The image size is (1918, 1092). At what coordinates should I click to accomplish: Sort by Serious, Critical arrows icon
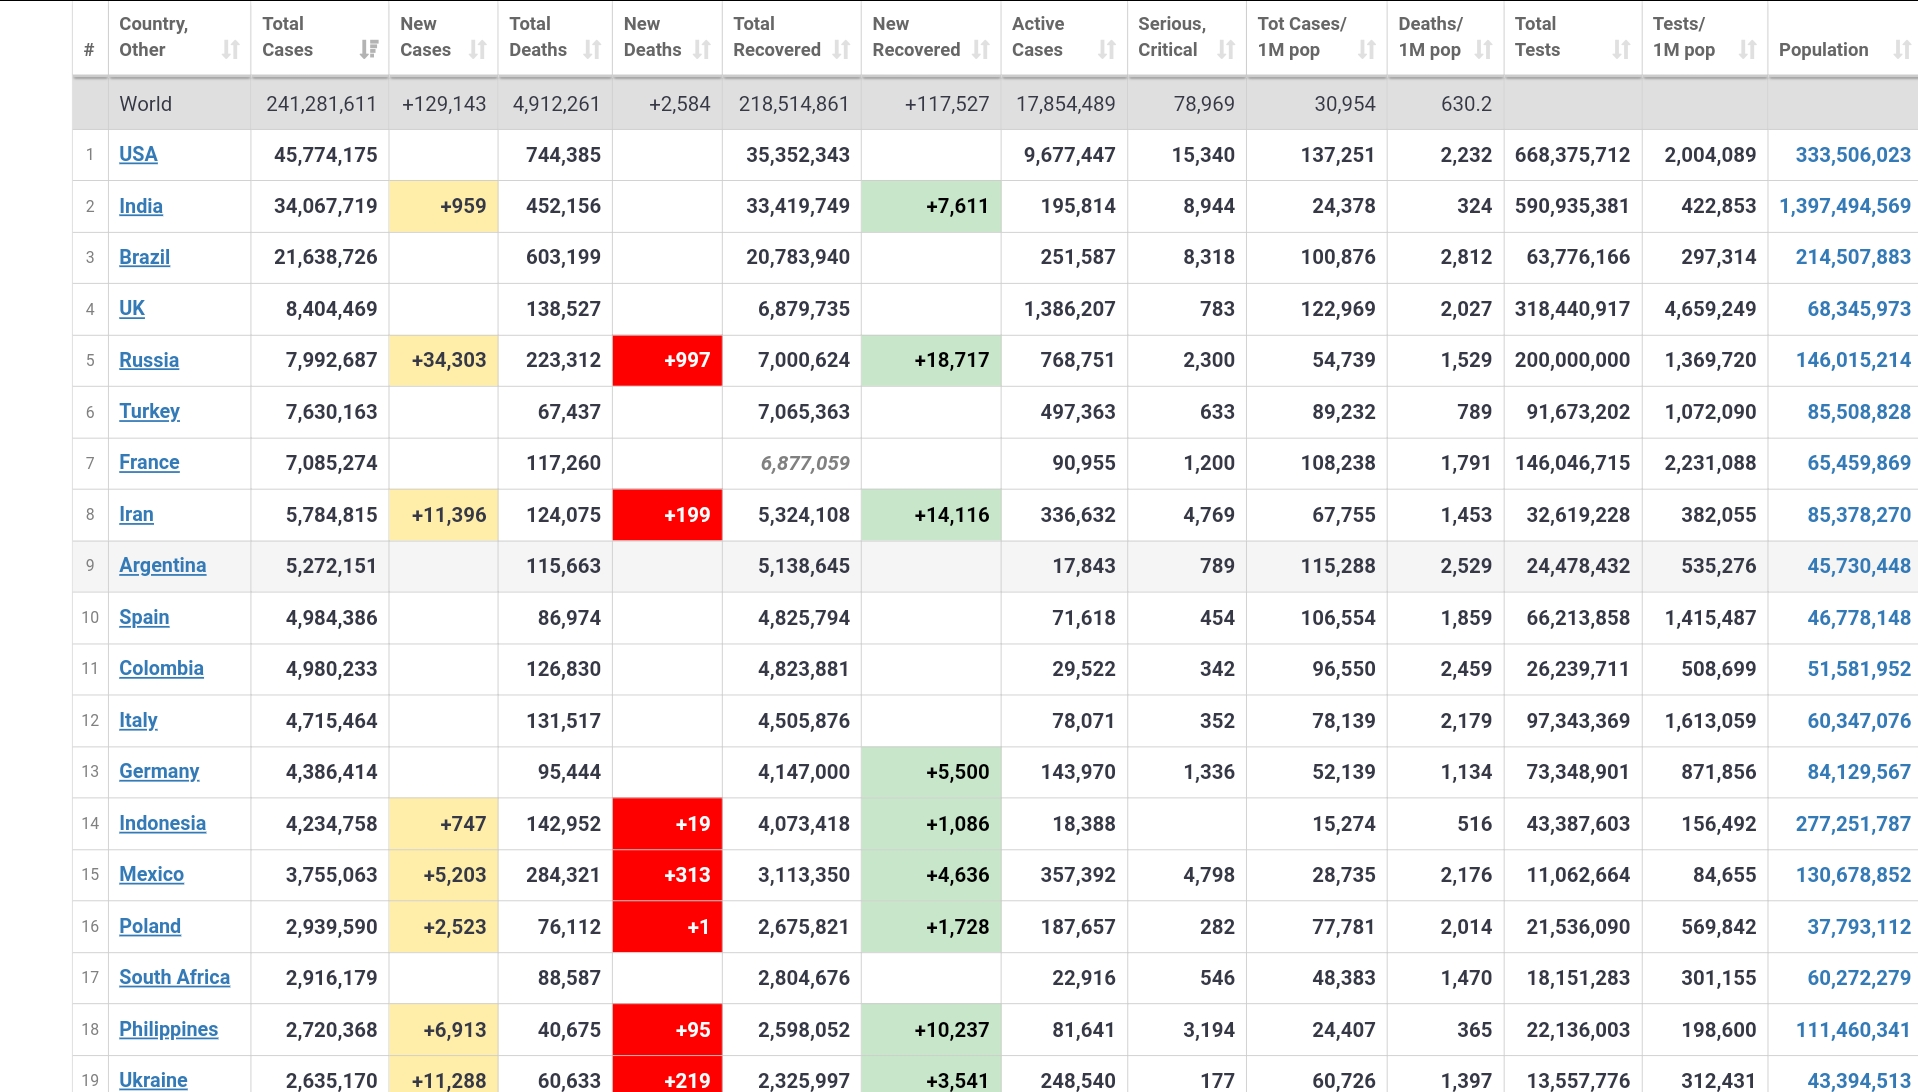(1226, 49)
